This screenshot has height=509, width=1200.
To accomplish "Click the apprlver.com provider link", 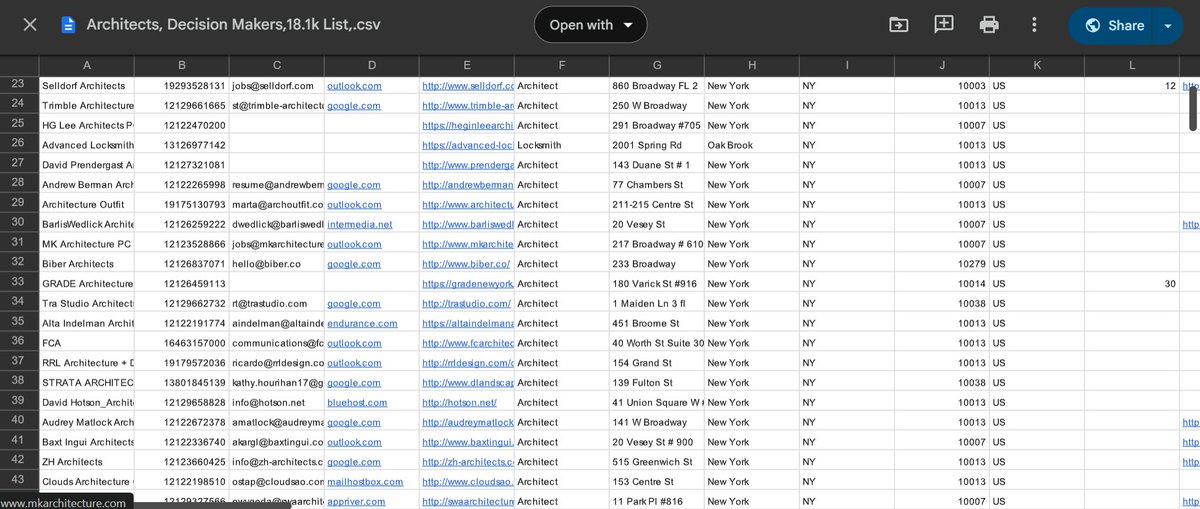I will (x=357, y=501).
